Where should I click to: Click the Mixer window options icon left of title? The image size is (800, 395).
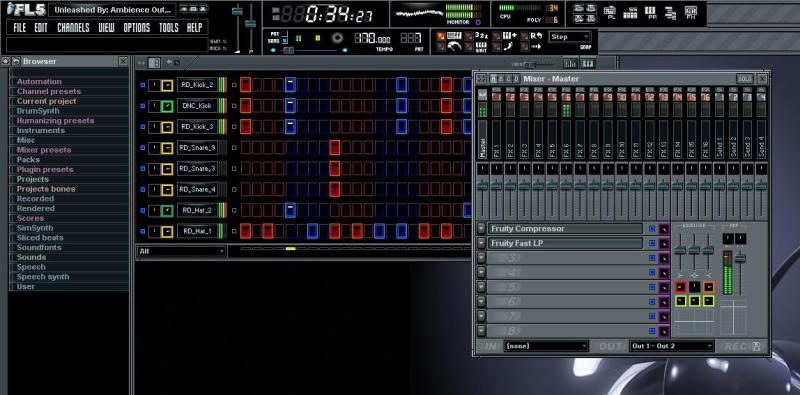pyautogui.click(x=481, y=79)
